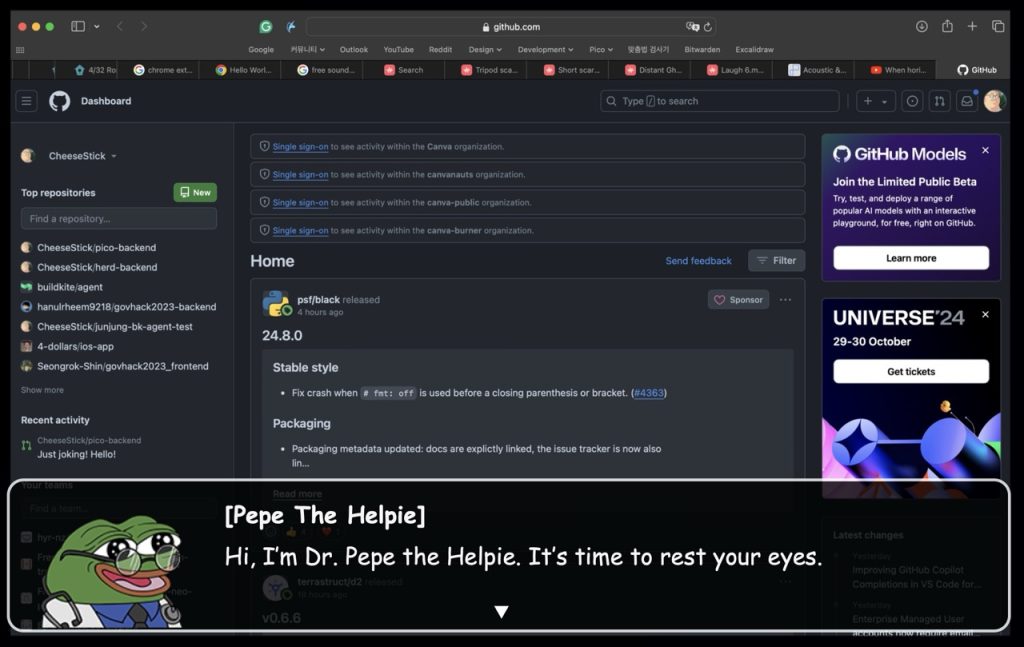This screenshot has height=647, width=1024.
Task: Click the Find a repository field
Action: (x=119, y=219)
